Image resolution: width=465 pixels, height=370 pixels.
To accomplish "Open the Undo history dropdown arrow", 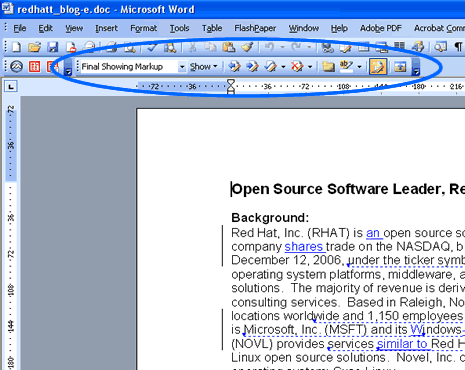I will pos(282,47).
